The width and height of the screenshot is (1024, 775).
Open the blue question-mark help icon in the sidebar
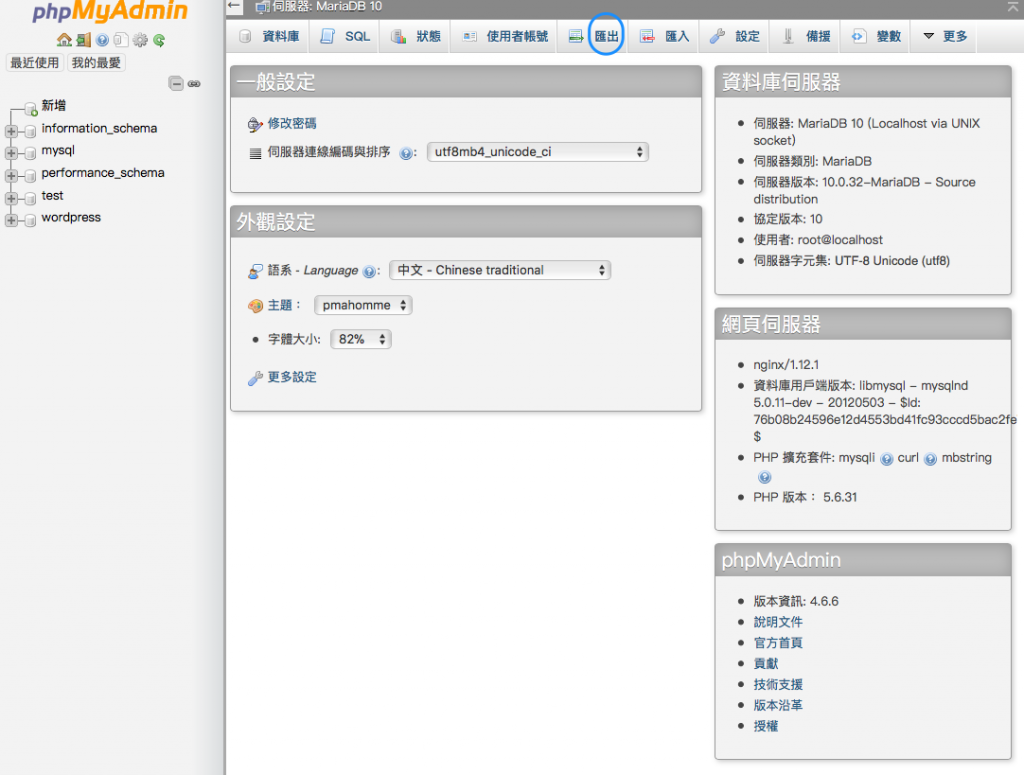click(x=103, y=40)
